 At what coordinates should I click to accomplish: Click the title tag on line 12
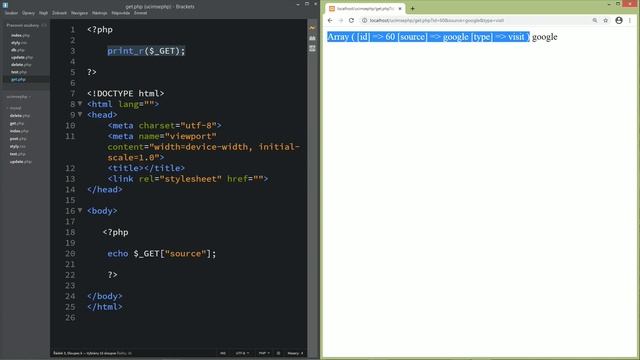[146, 168]
